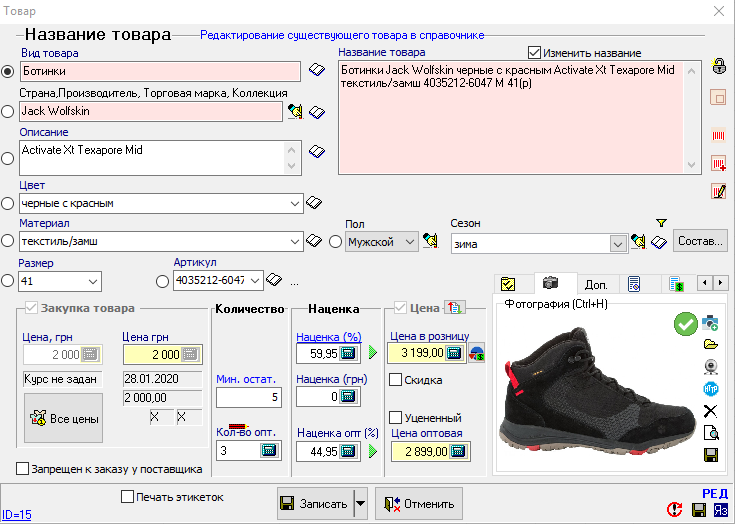This screenshot has height=524, width=735.
Task: Open calculator for Цена в розницу
Action: (454, 353)
